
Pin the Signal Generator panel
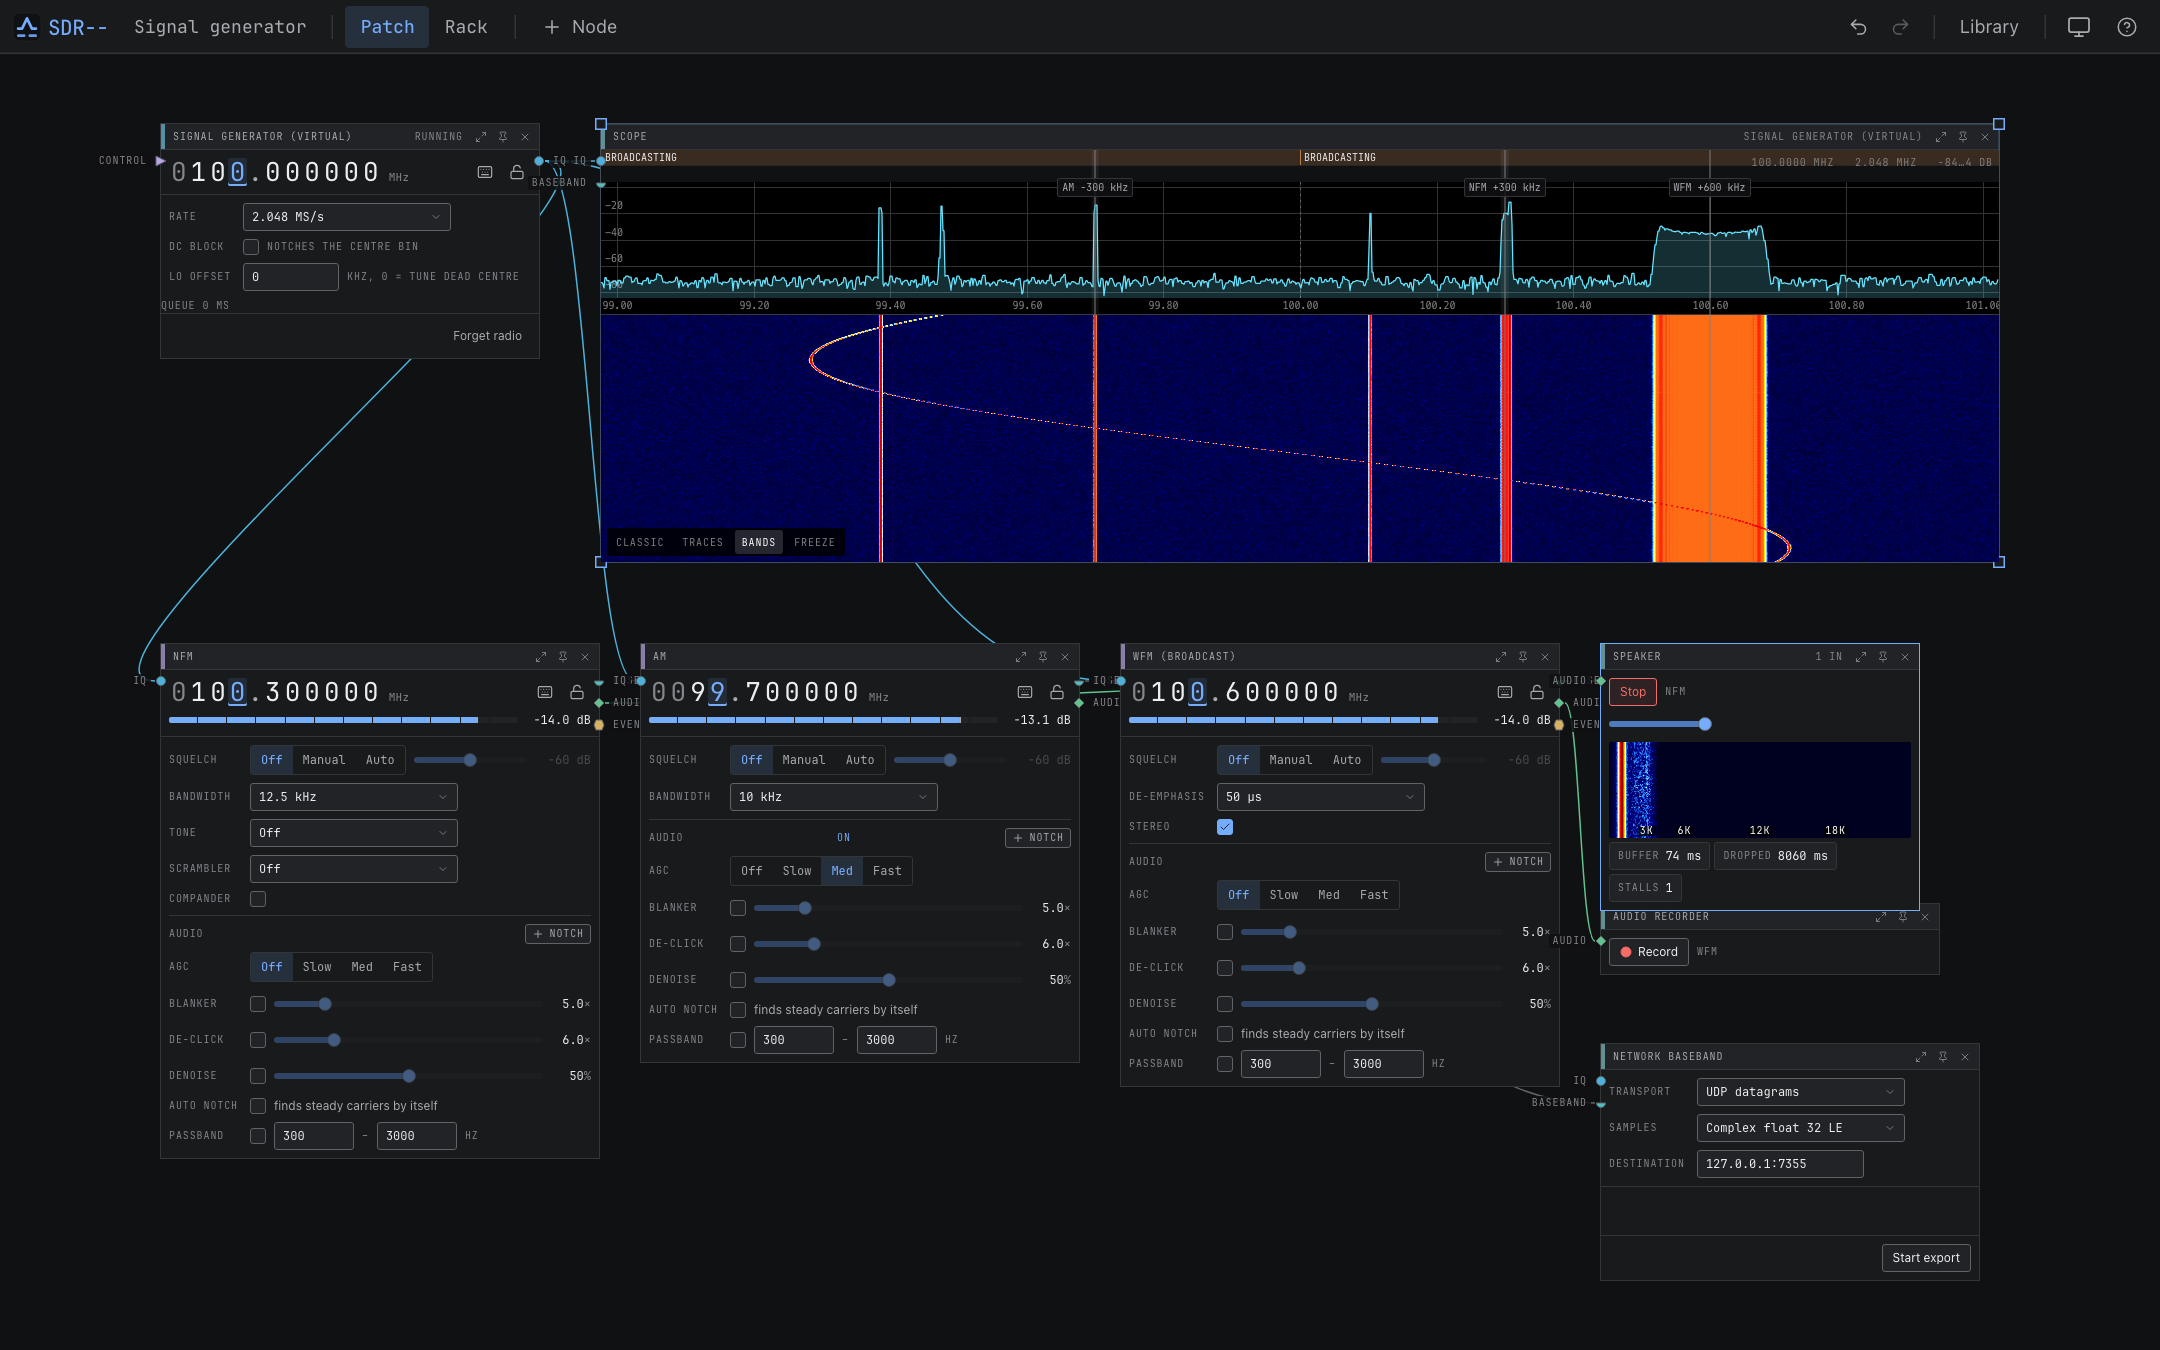503,137
